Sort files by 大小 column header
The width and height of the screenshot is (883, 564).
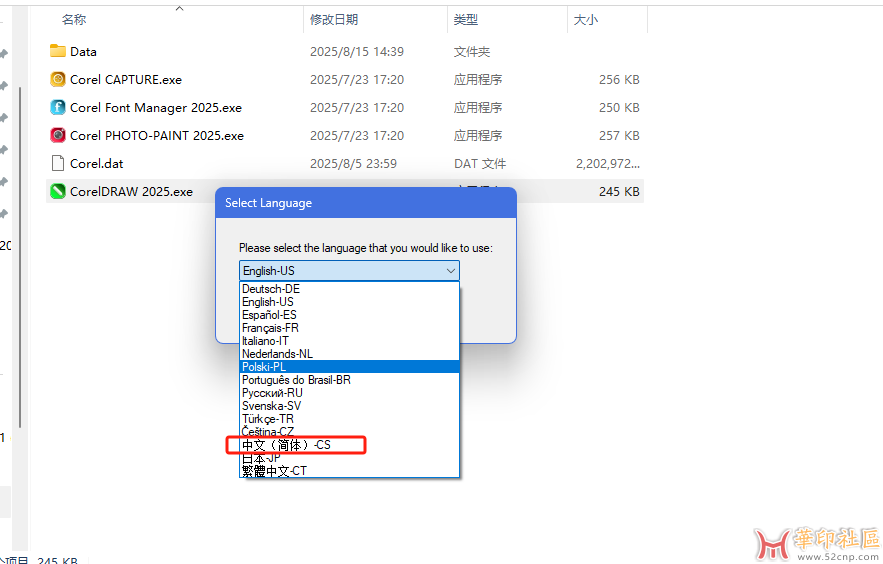point(586,20)
